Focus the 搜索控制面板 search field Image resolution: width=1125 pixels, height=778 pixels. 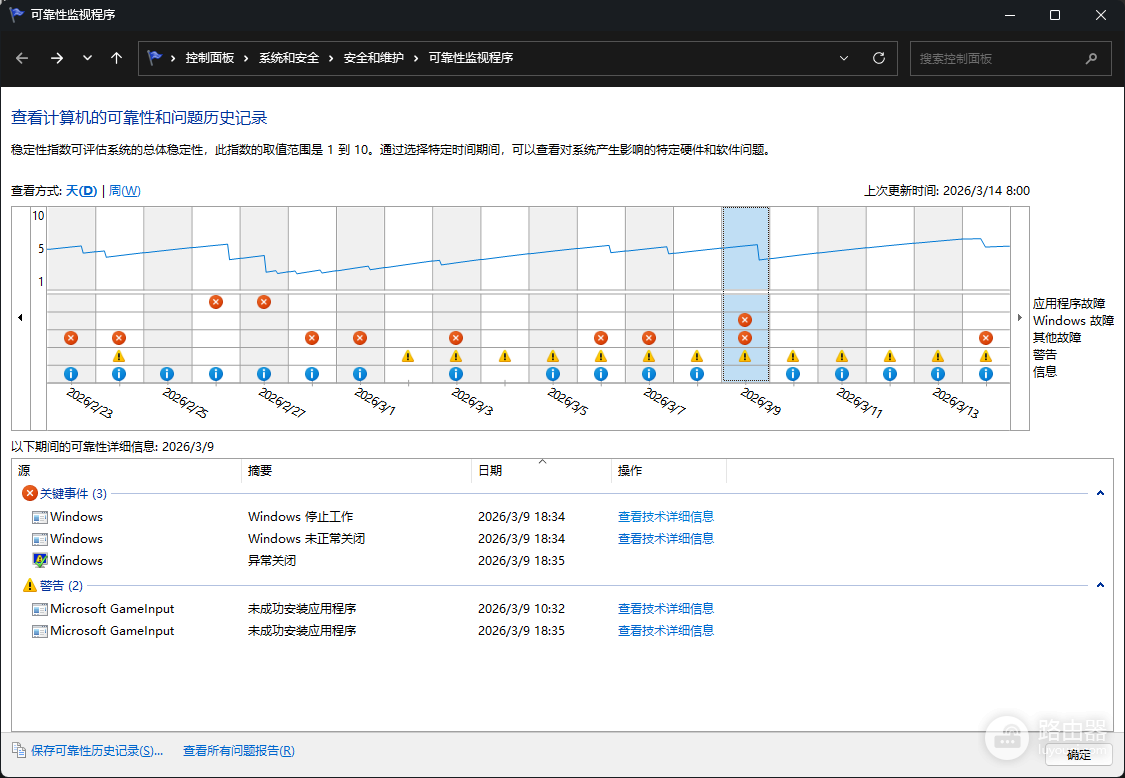(x=1010, y=58)
